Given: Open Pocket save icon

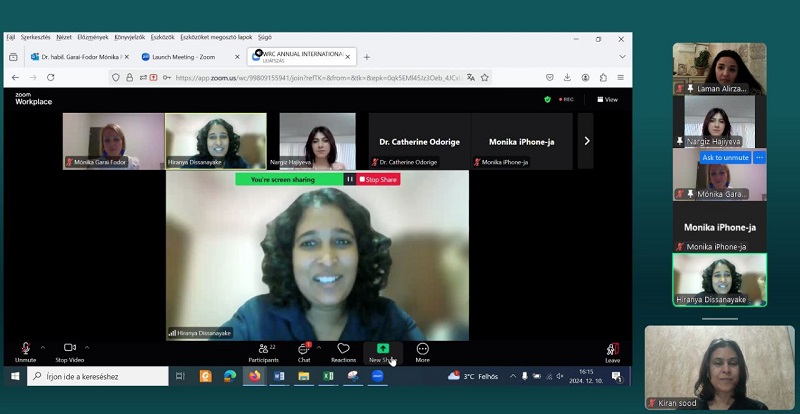Looking at the screenshot, I should click(549, 78).
